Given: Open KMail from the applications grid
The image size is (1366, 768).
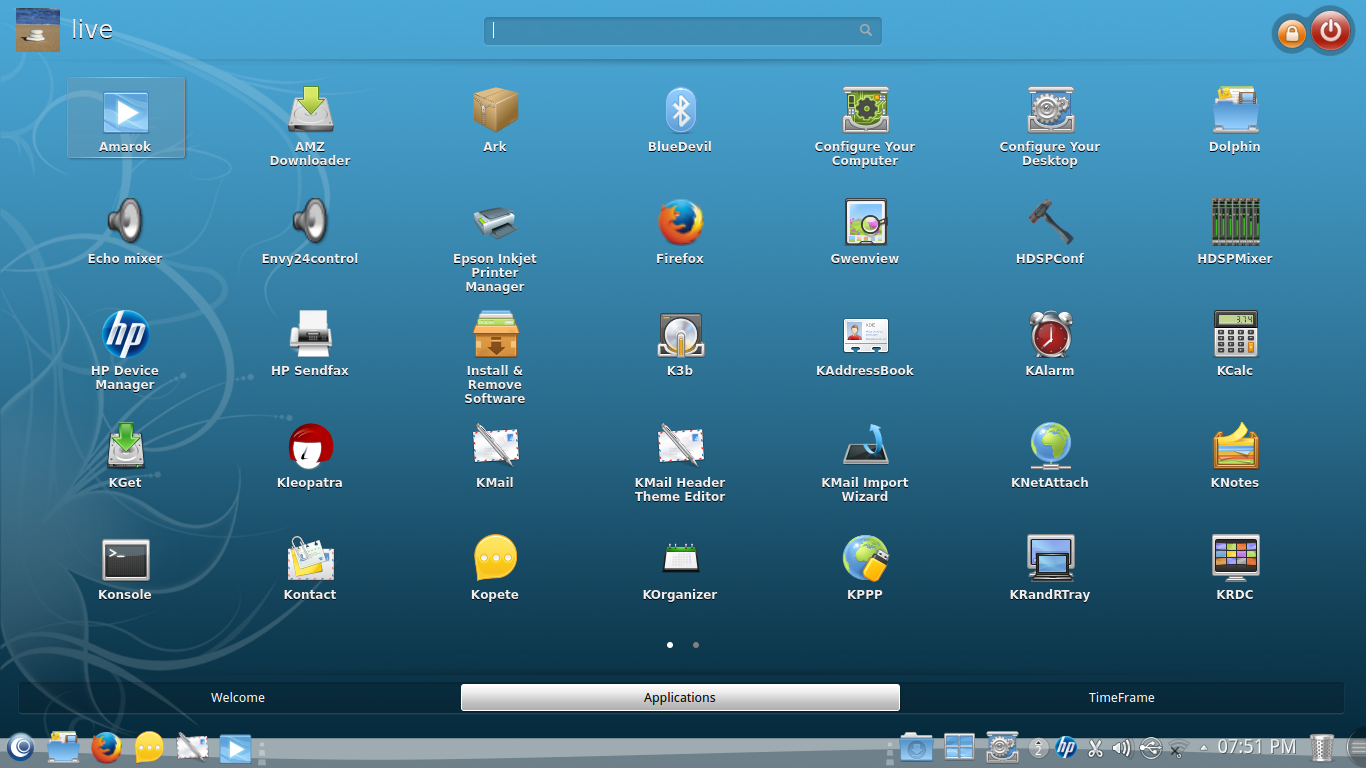Looking at the screenshot, I should [x=495, y=454].
